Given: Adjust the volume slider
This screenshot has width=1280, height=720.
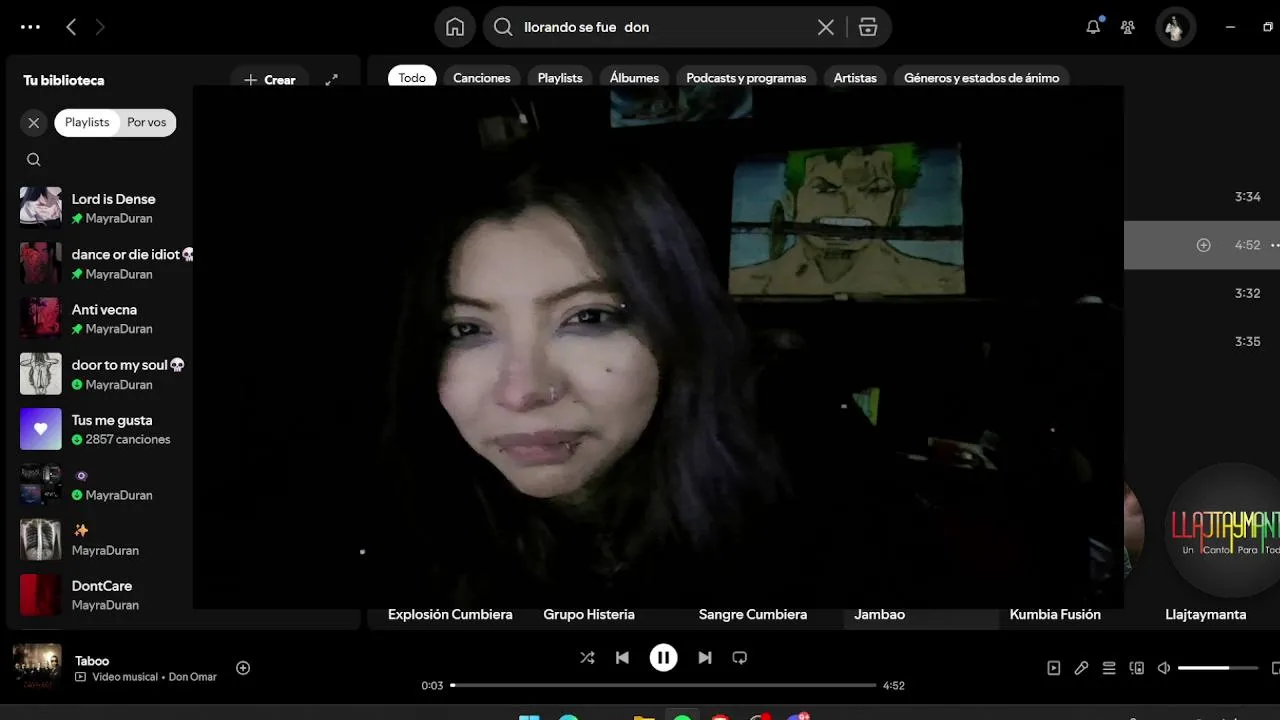Looking at the screenshot, I should [1218, 668].
